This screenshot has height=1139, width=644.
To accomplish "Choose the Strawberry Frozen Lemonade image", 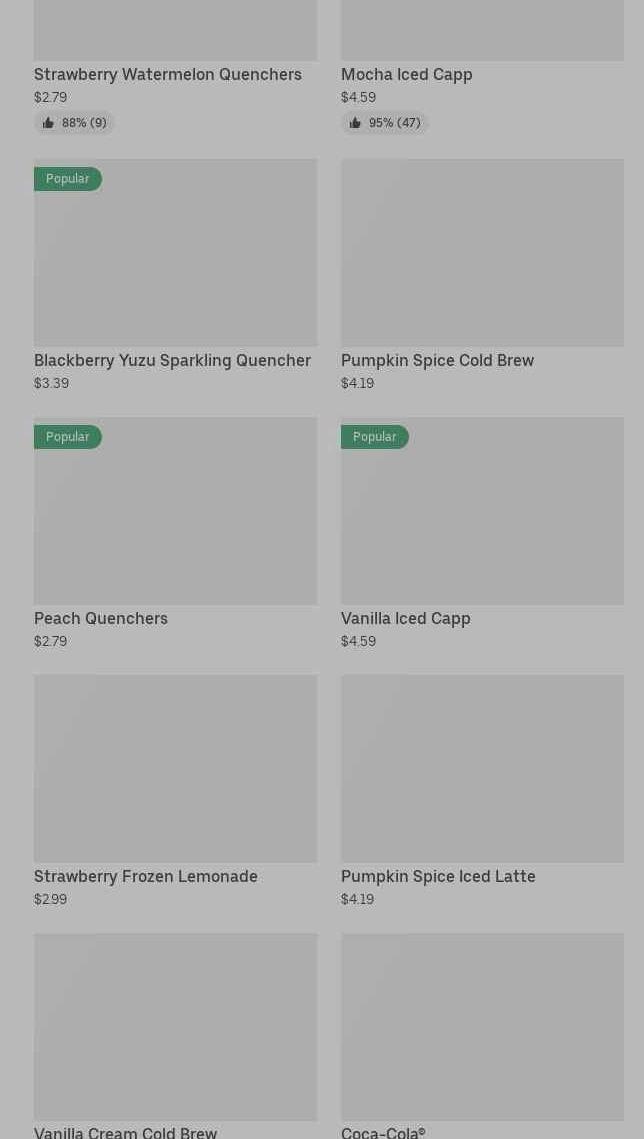I will 175,768.
